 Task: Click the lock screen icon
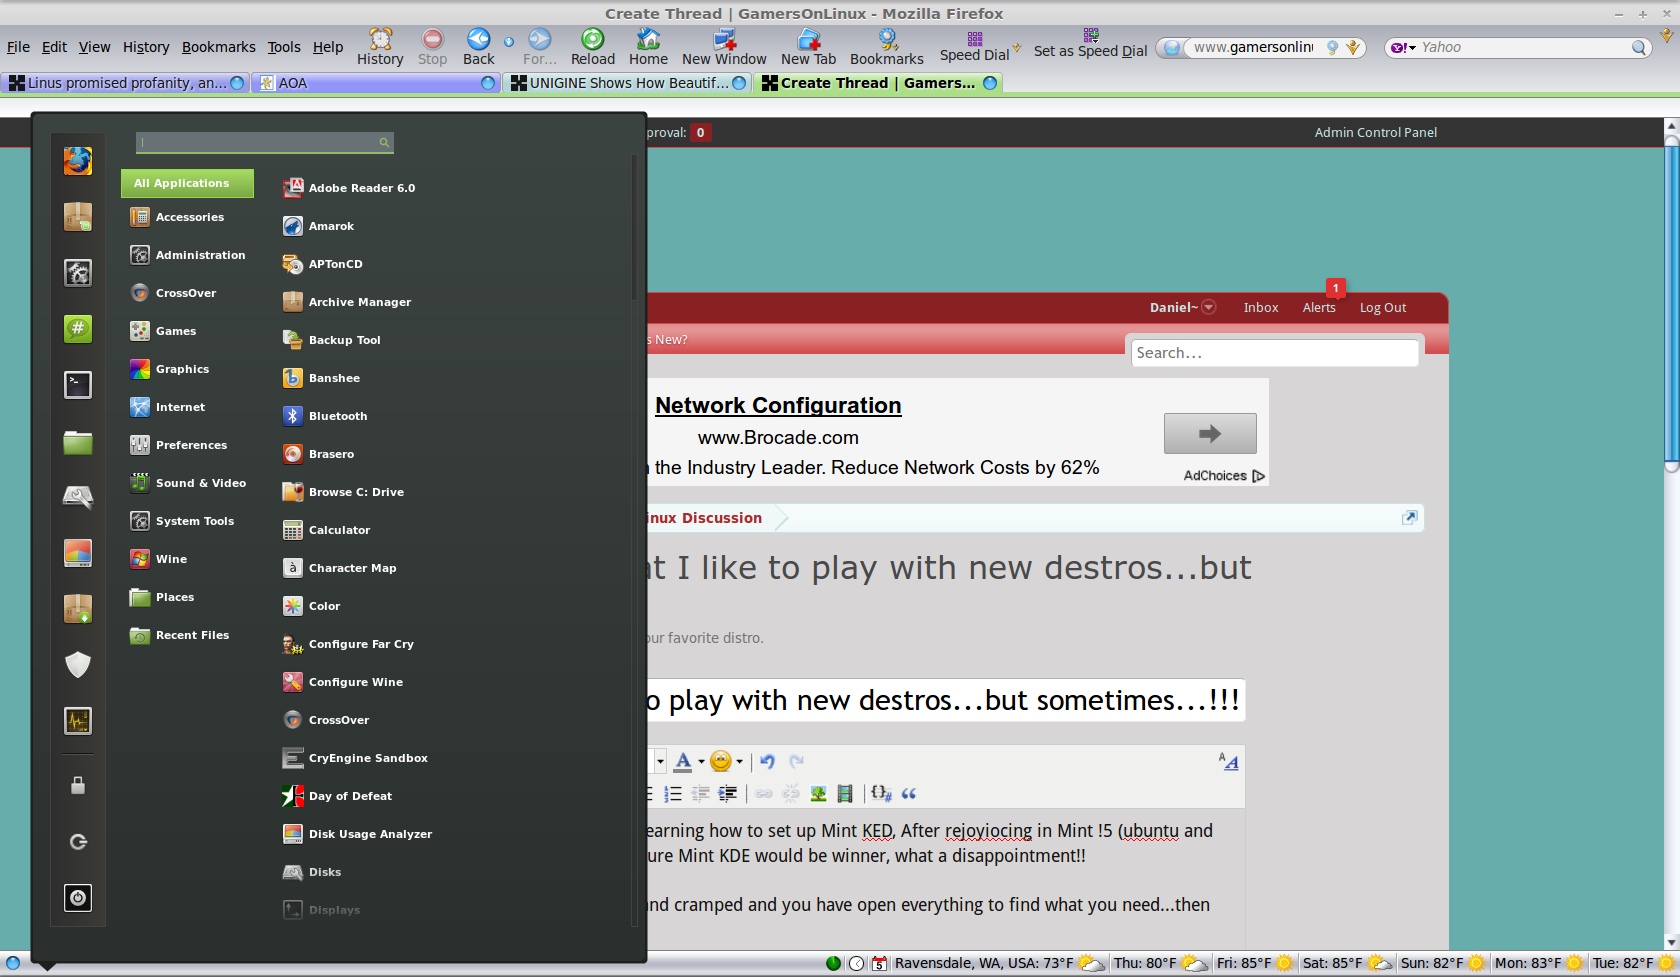tap(78, 786)
